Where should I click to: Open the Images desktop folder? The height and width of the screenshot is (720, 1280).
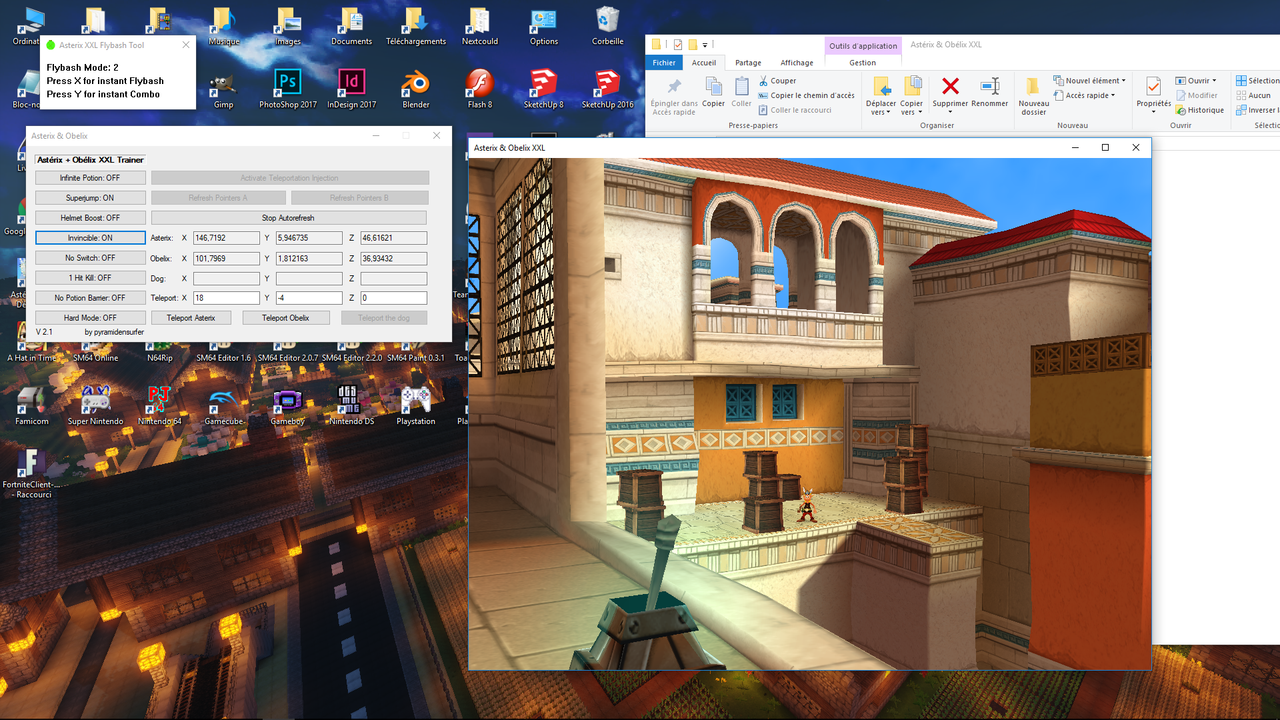[x=288, y=27]
